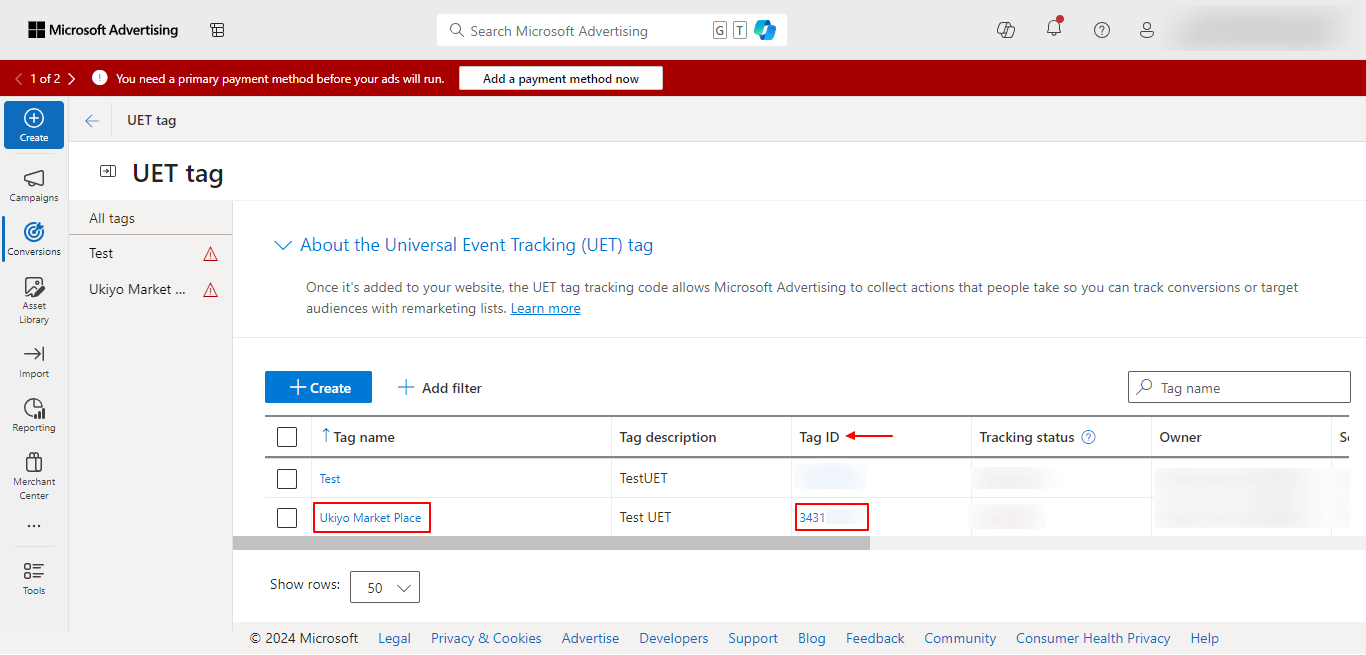Collapse the side panel icon beside UET tag heading
Screen dimensions: 1366x655
click(x=108, y=172)
